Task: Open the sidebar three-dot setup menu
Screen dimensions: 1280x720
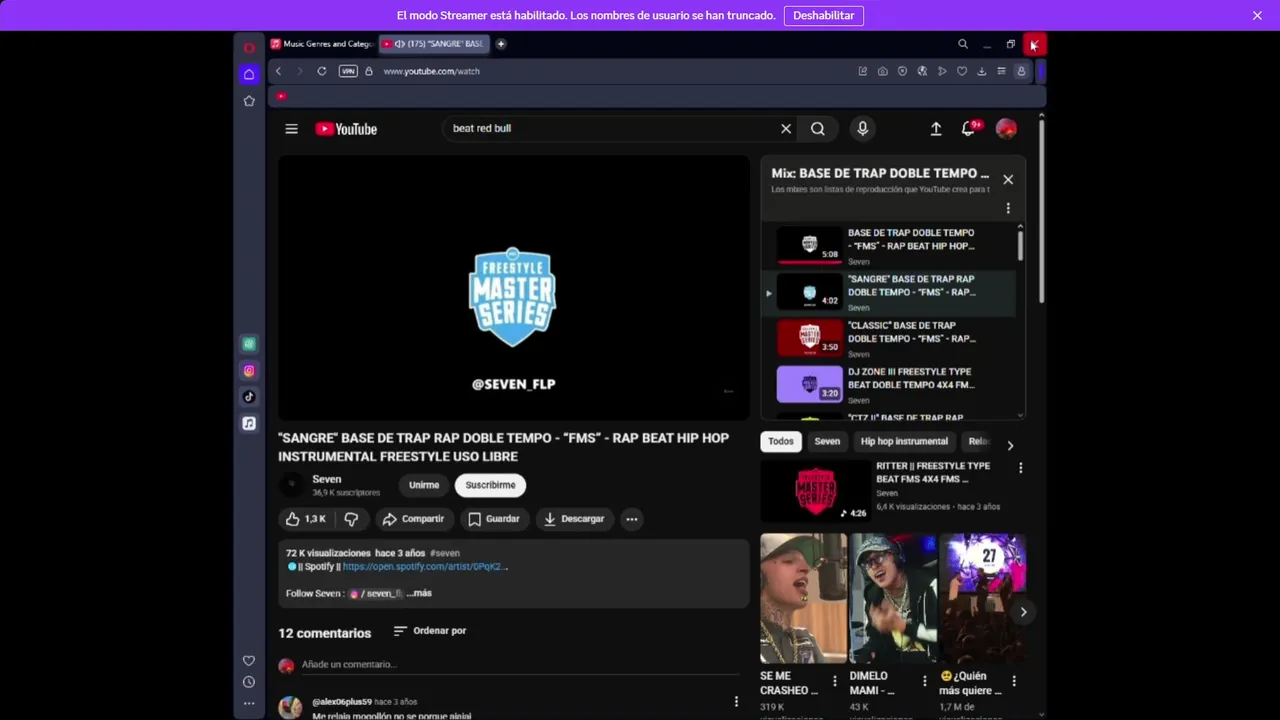Action: click(249, 703)
